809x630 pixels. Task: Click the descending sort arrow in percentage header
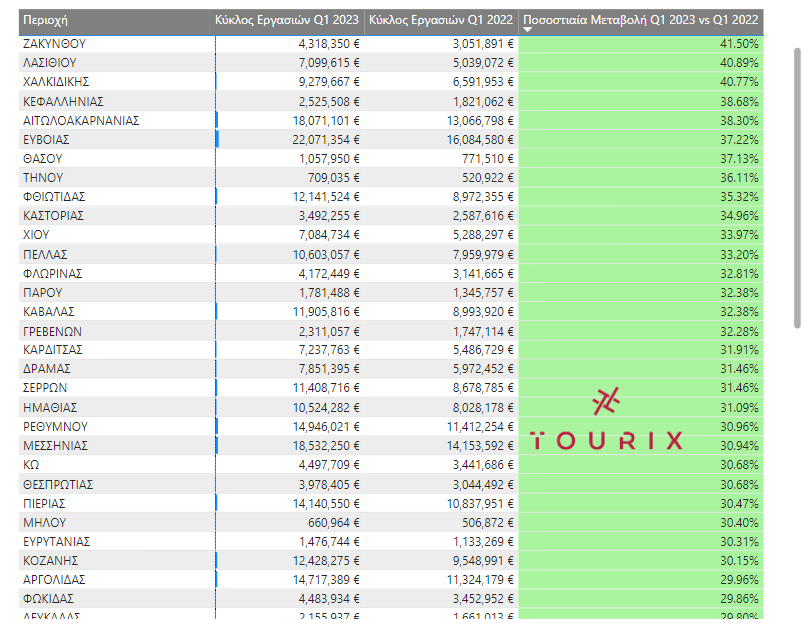[528, 30]
